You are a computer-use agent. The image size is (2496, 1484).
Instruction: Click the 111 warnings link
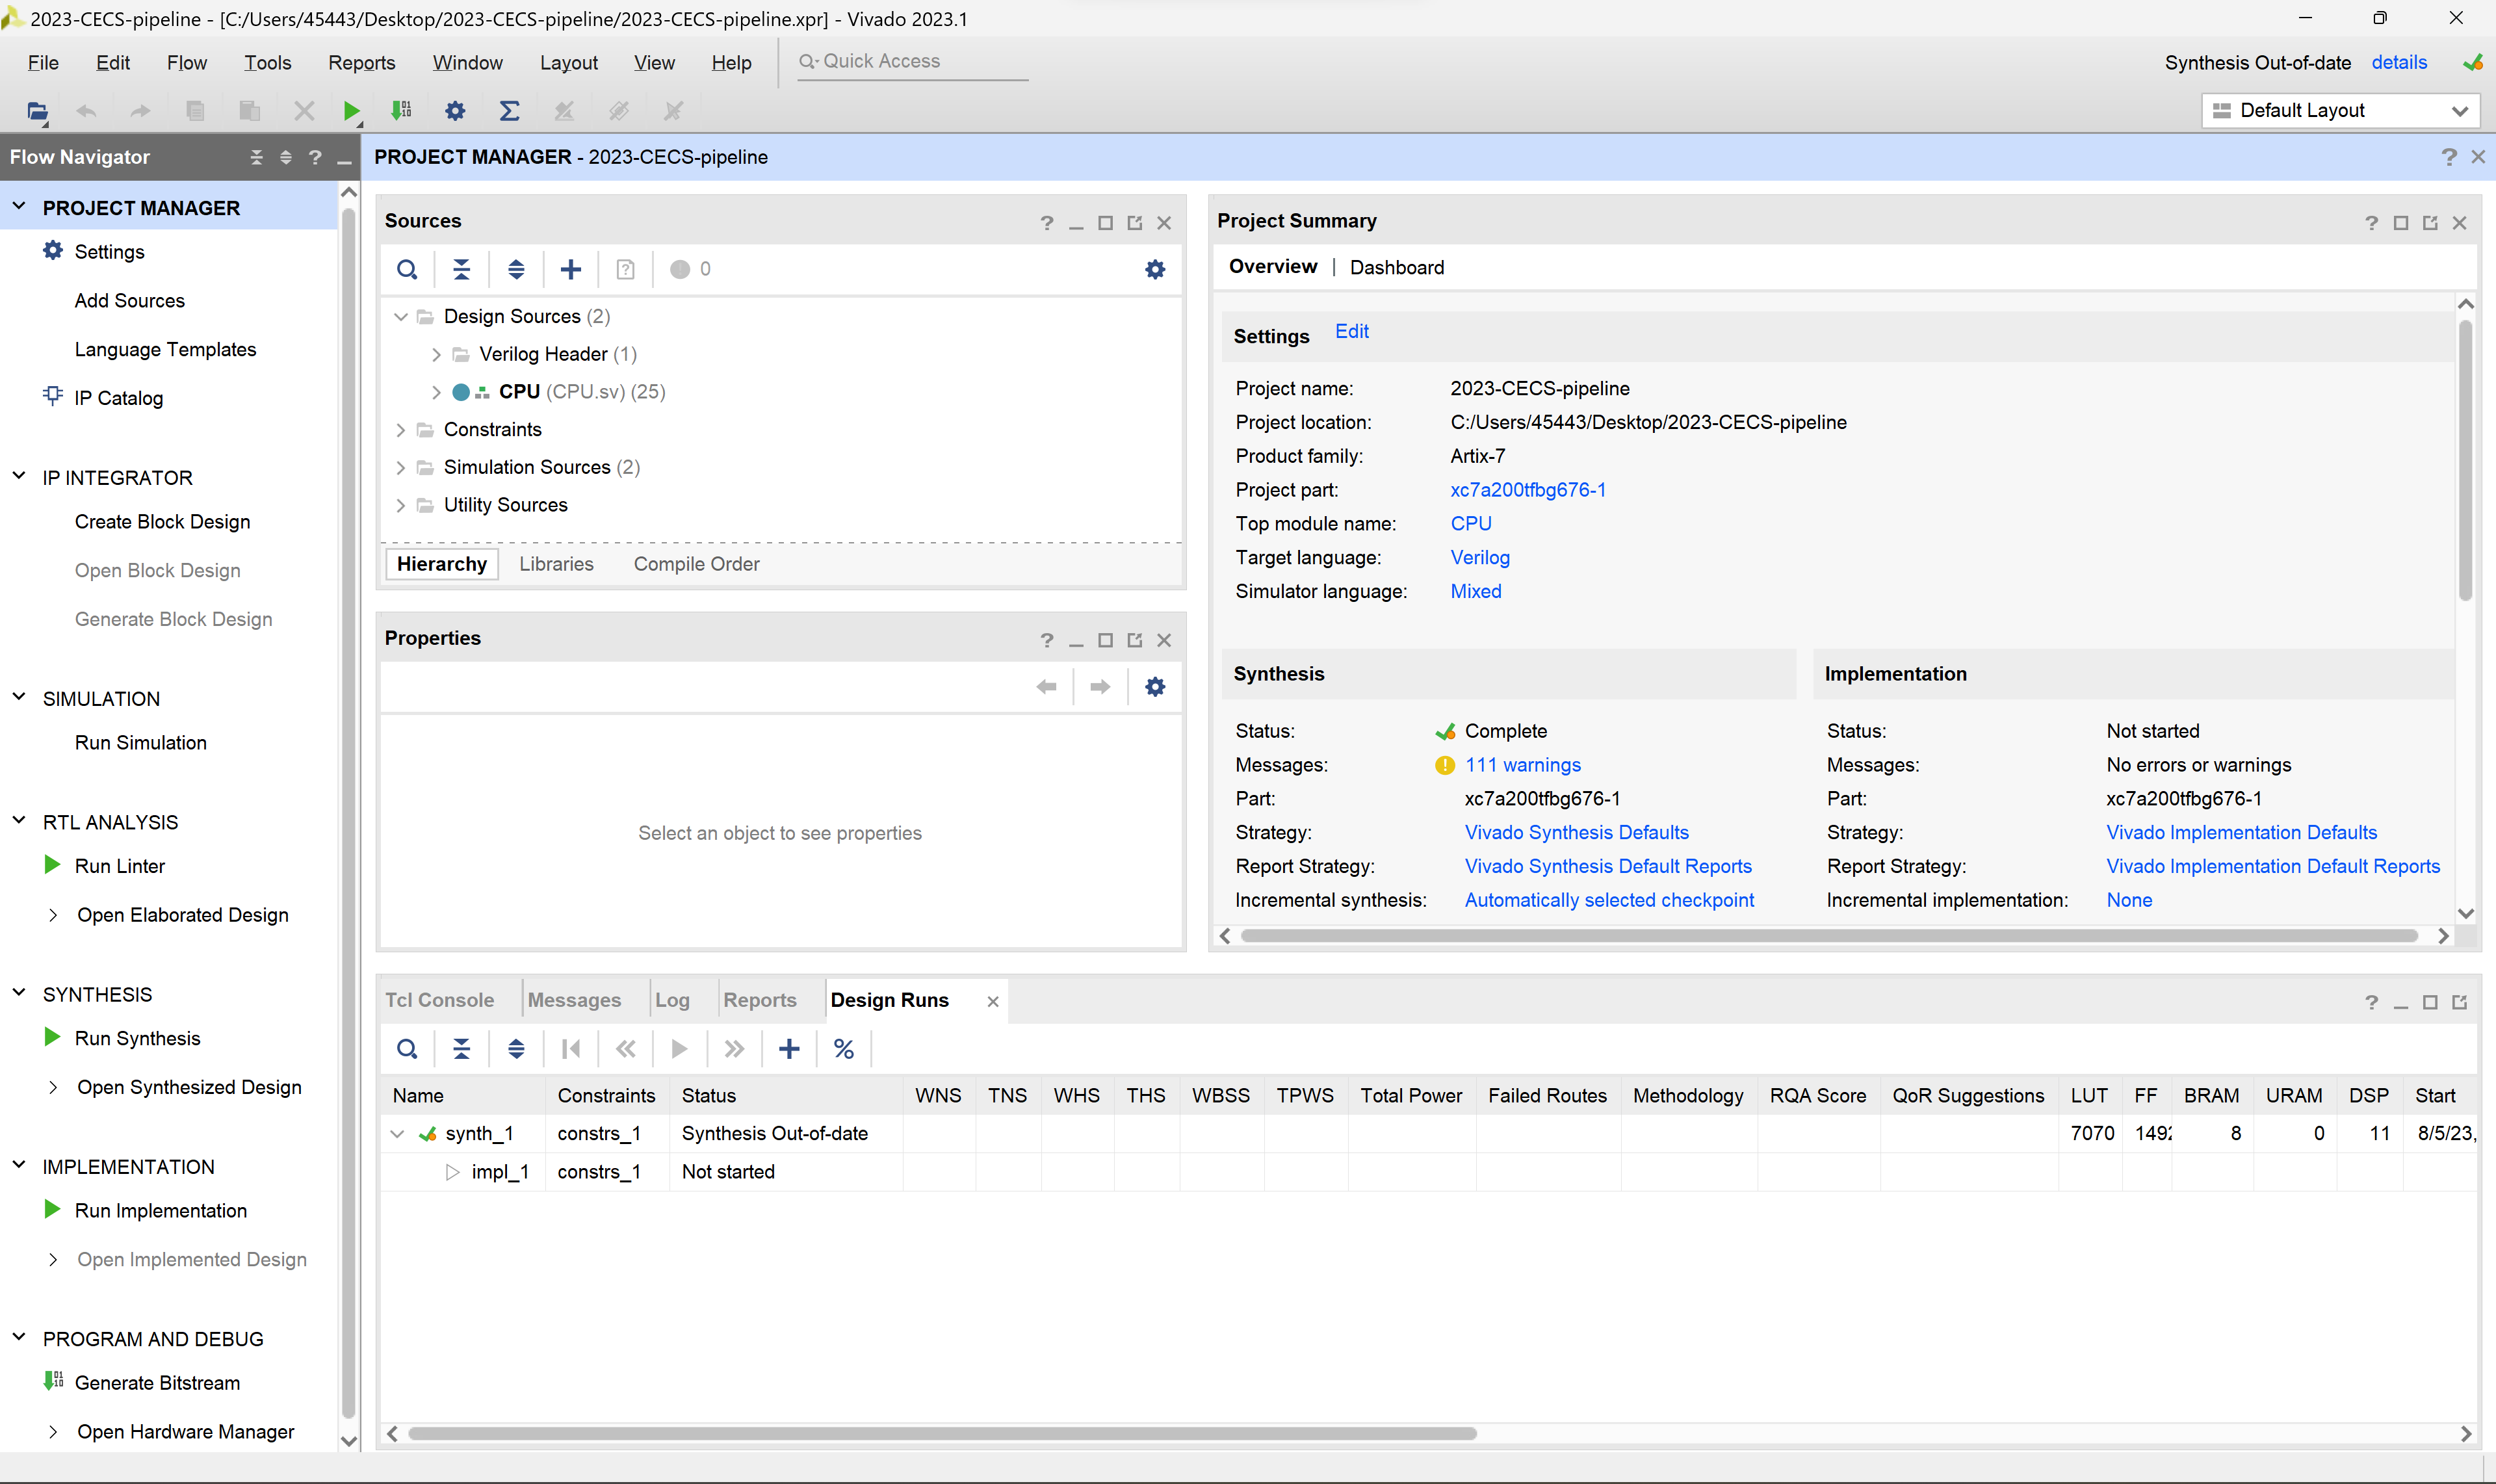pyautogui.click(x=1522, y=764)
